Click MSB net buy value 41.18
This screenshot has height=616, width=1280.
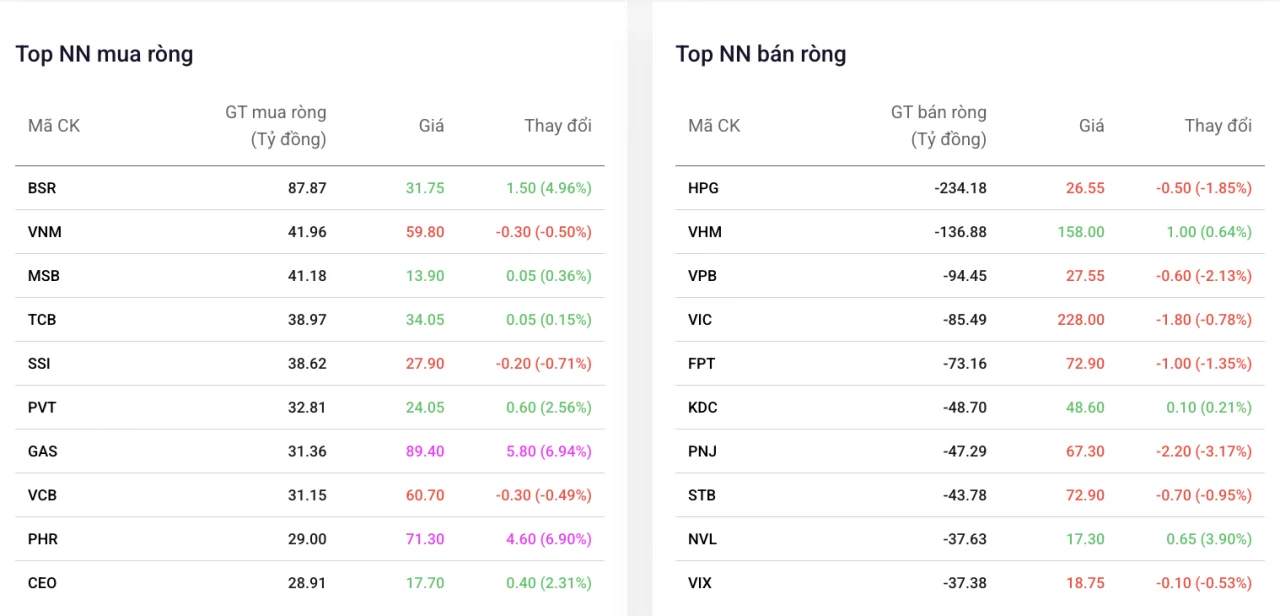pyautogui.click(x=307, y=276)
